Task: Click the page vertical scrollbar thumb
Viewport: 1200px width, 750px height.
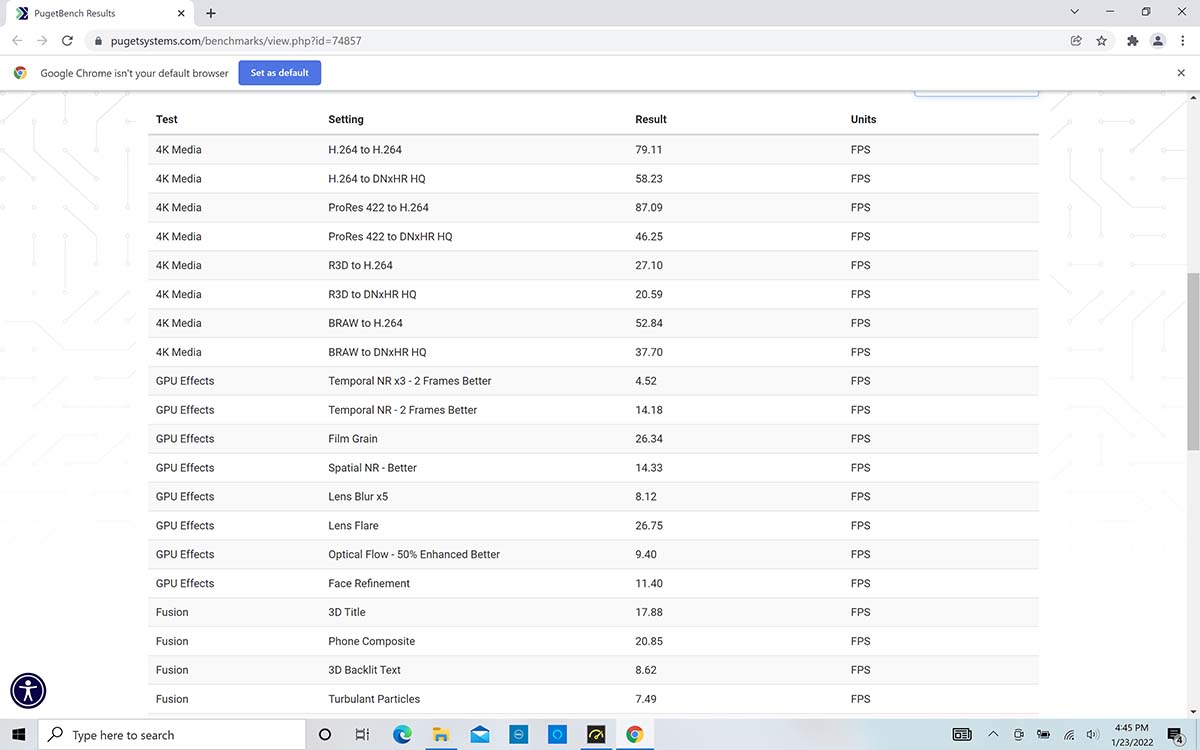Action: (1191, 361)
